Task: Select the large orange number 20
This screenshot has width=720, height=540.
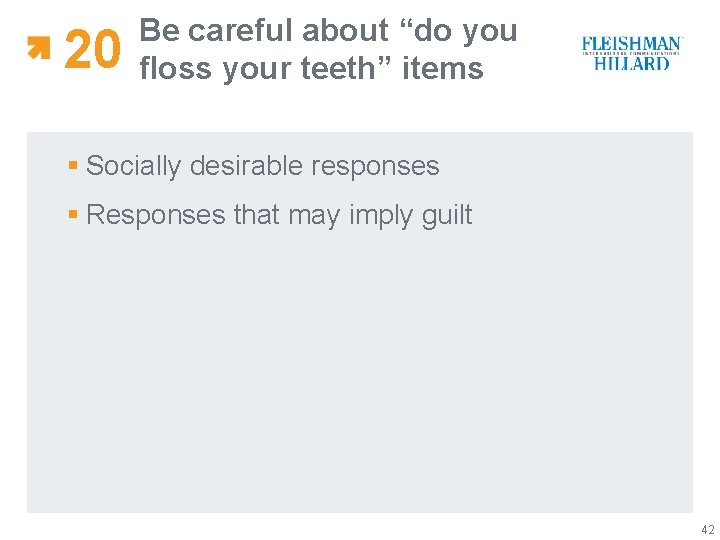Action: 92,51
